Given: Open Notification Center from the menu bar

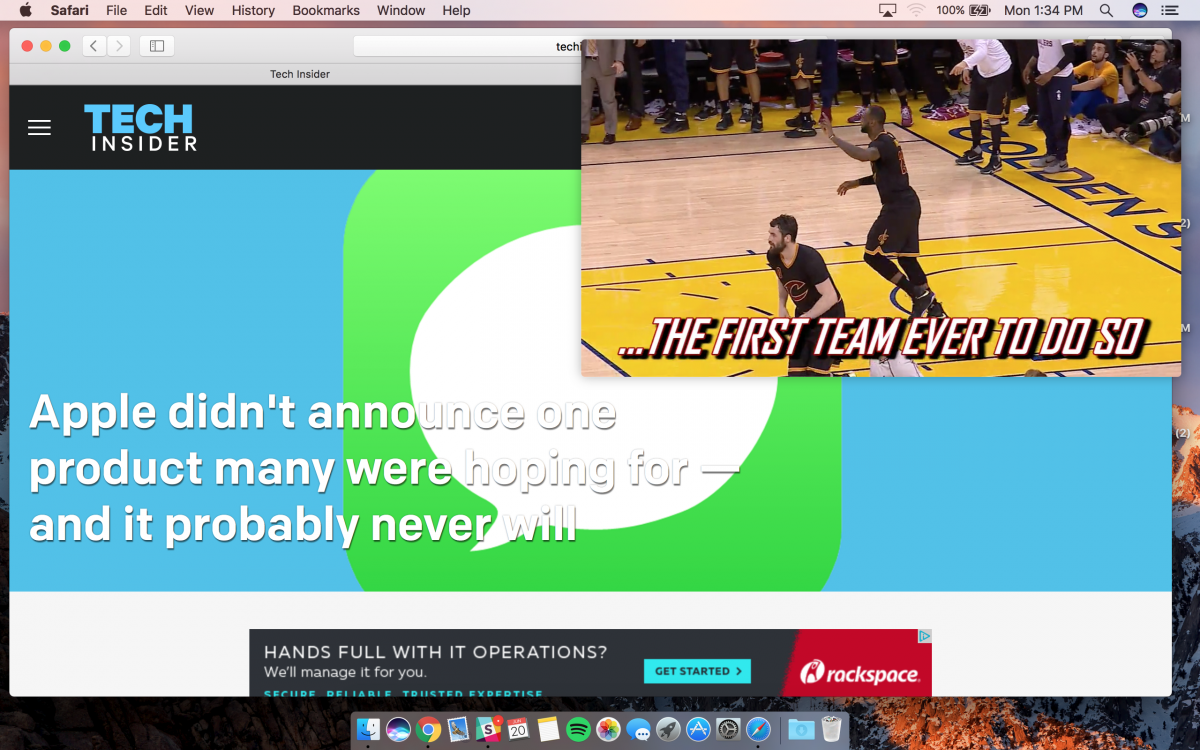Looking at the screenshot, I should tap(1169, 10).
